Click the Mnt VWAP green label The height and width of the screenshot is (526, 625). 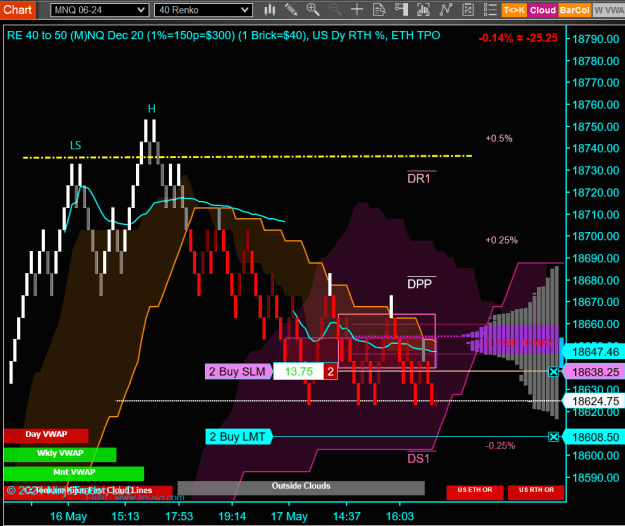click(x=74, y=473)
